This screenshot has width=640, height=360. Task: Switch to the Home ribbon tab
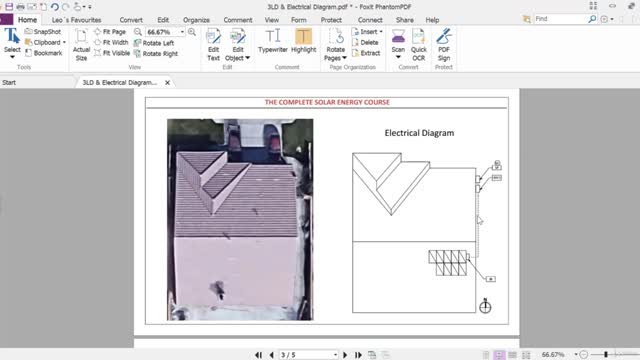pyautogui.click(x=27, y=20)
